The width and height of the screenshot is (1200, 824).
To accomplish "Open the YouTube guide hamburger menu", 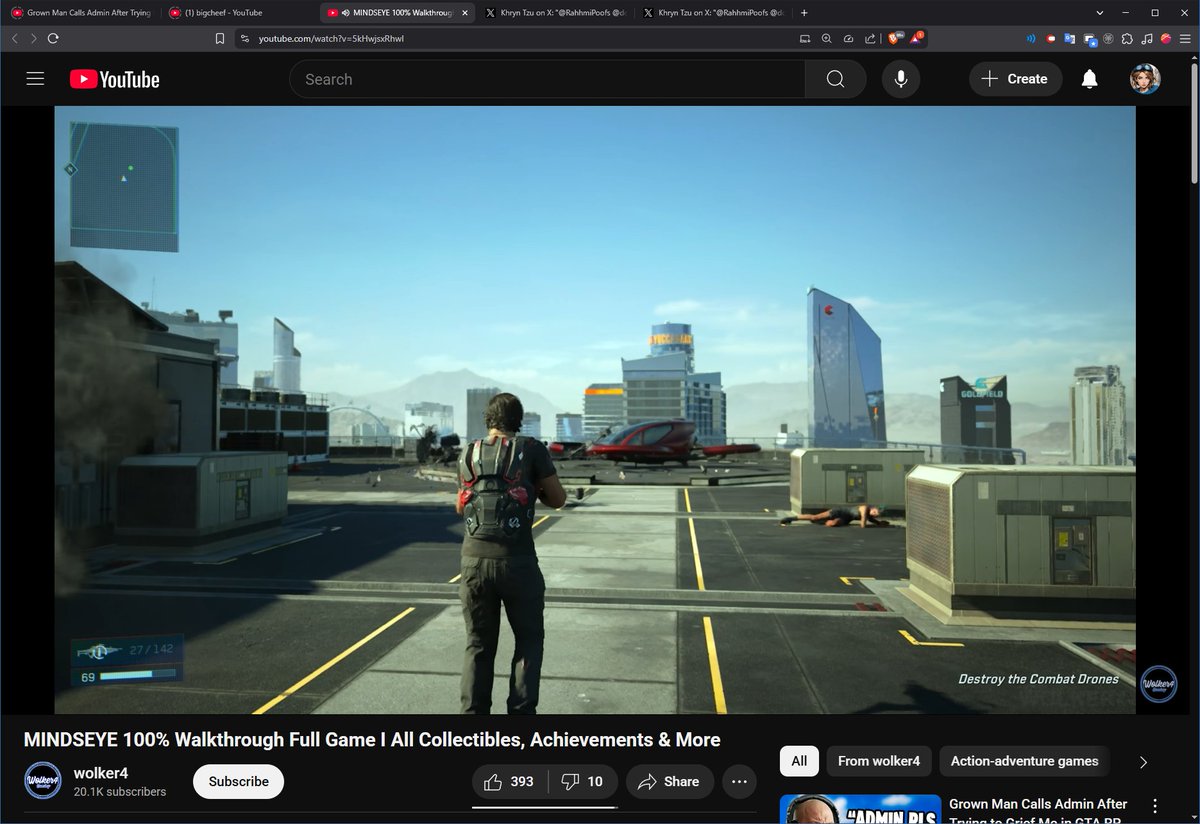I will pyautogui.click(x=35, y=79).
